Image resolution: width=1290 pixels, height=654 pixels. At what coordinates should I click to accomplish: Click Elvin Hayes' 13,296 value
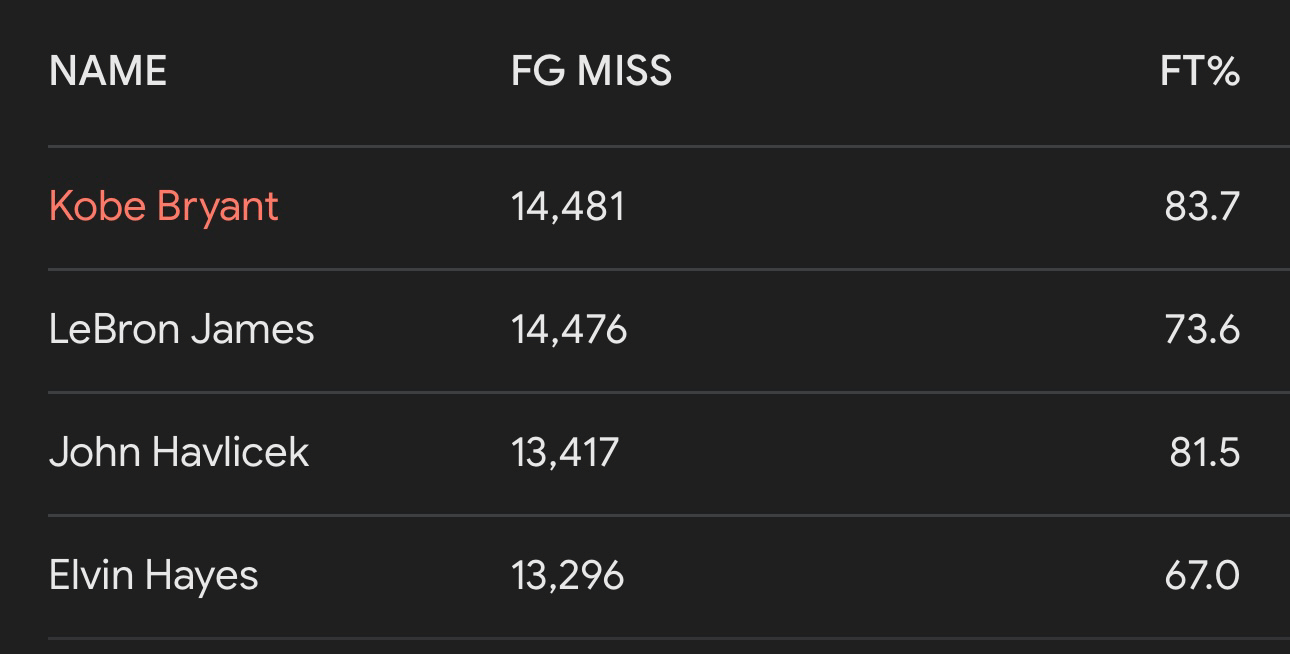point(568,576)
